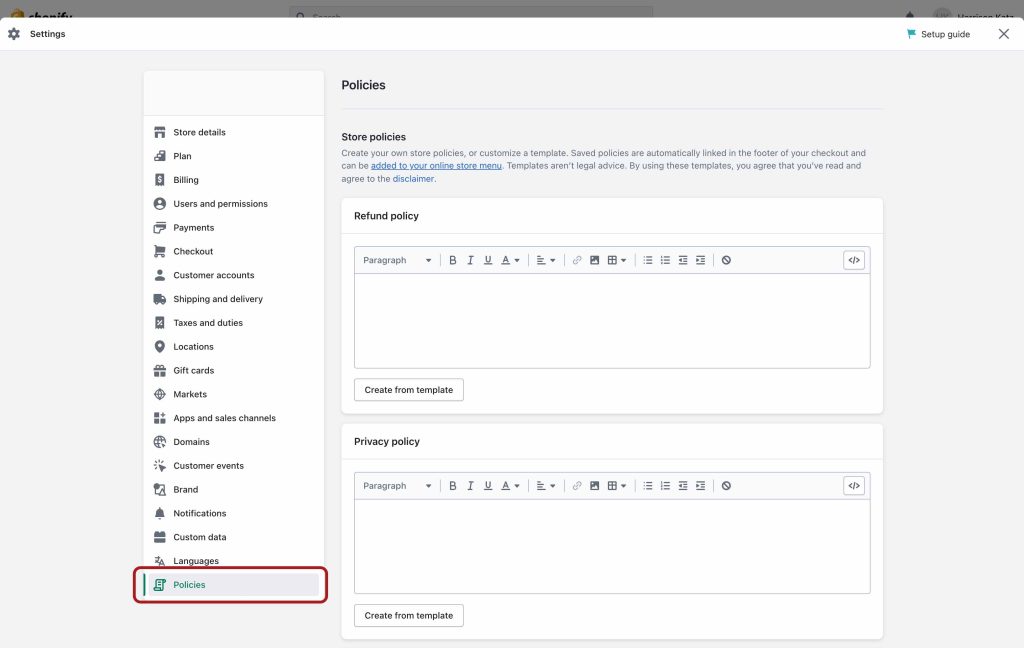1024x648 pixels.
Task: Open text color menu in Refund policy editor
Action: (x=510, y=260)
